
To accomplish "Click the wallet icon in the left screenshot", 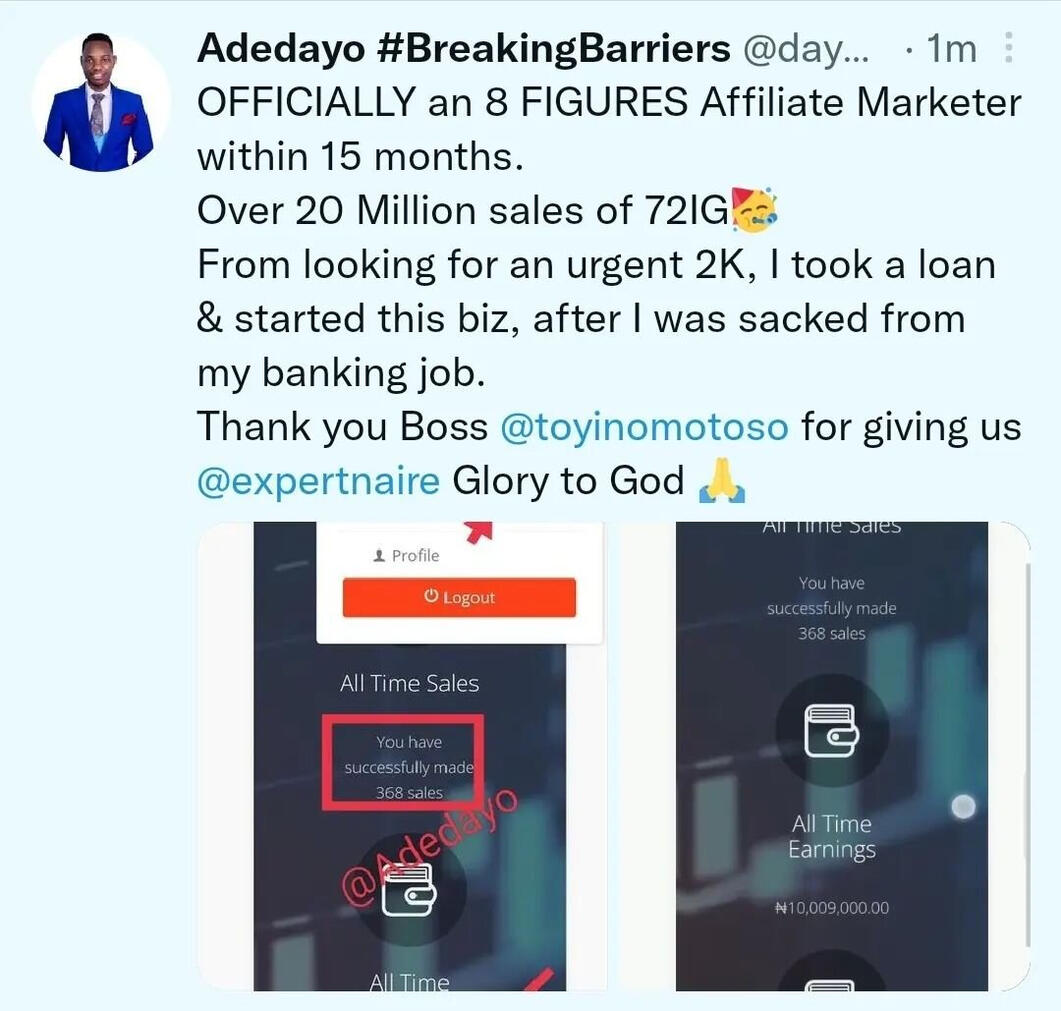I will coord(409,893).
